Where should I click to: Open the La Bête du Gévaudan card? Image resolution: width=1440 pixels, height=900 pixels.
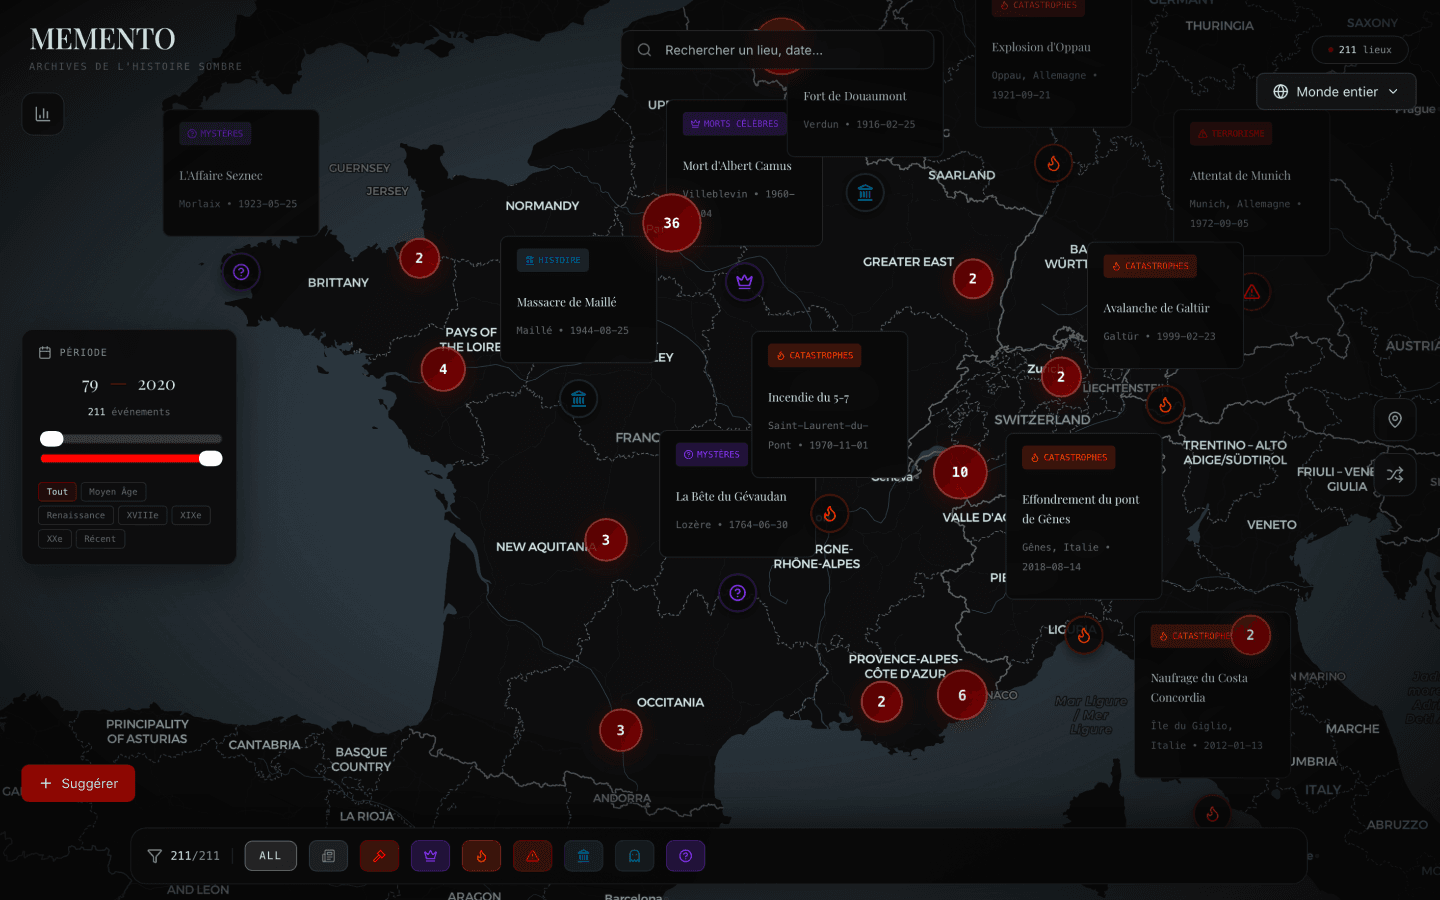pyautogui.click(x=738, y=494)
